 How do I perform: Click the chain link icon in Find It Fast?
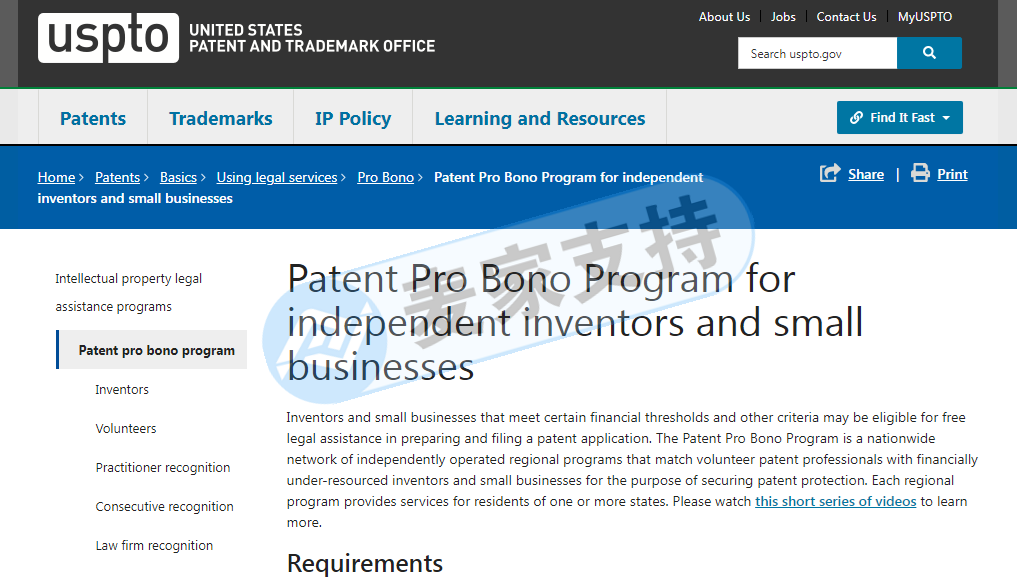pos(856,117)
